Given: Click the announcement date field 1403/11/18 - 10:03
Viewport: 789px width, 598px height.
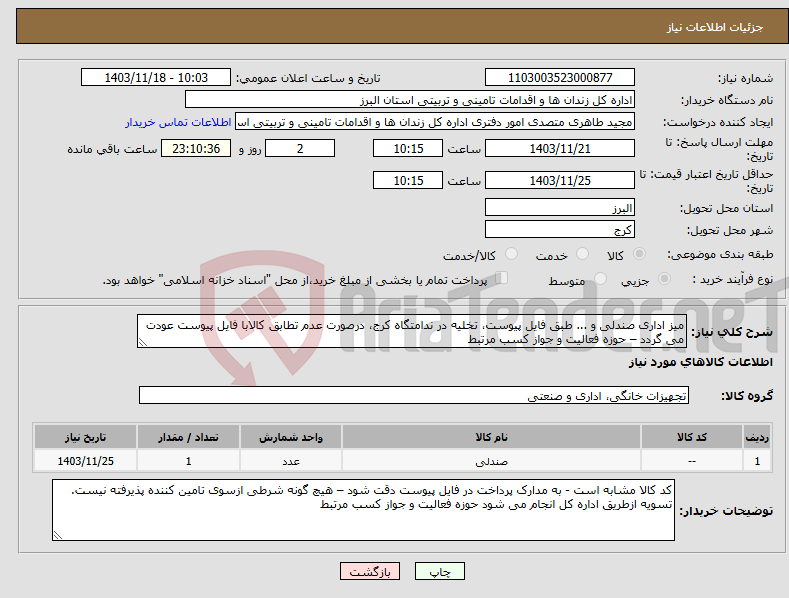Looking at the screenshot, I should click(x=155, y=78).
